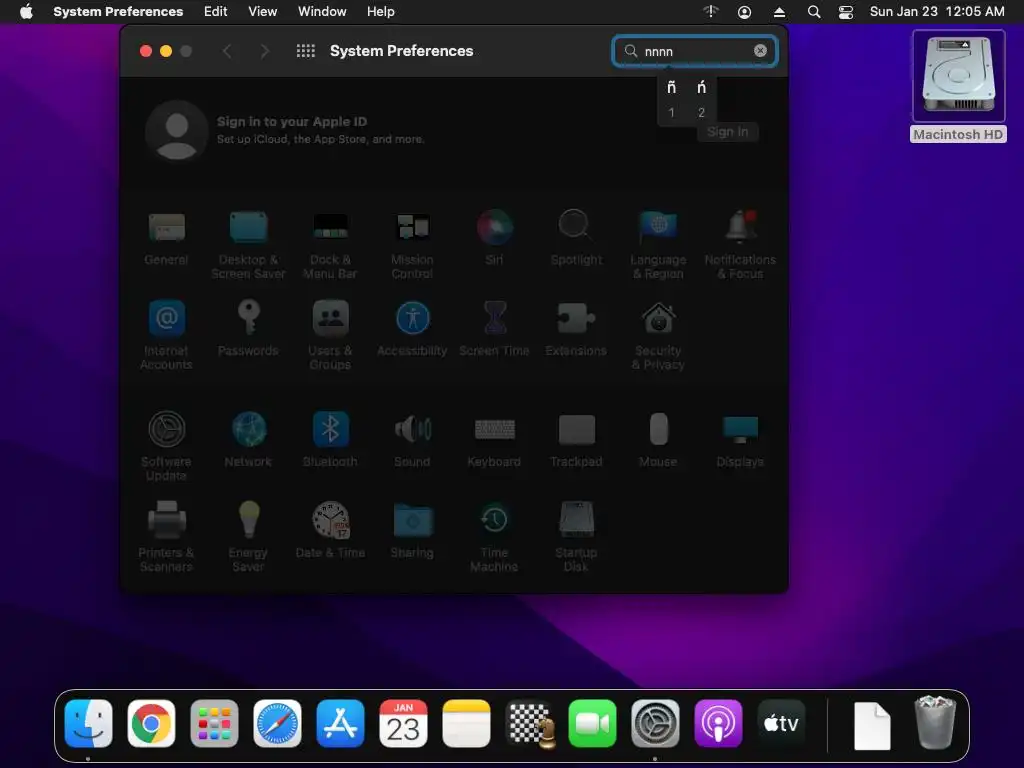Open Network preferences

(248, 440)
